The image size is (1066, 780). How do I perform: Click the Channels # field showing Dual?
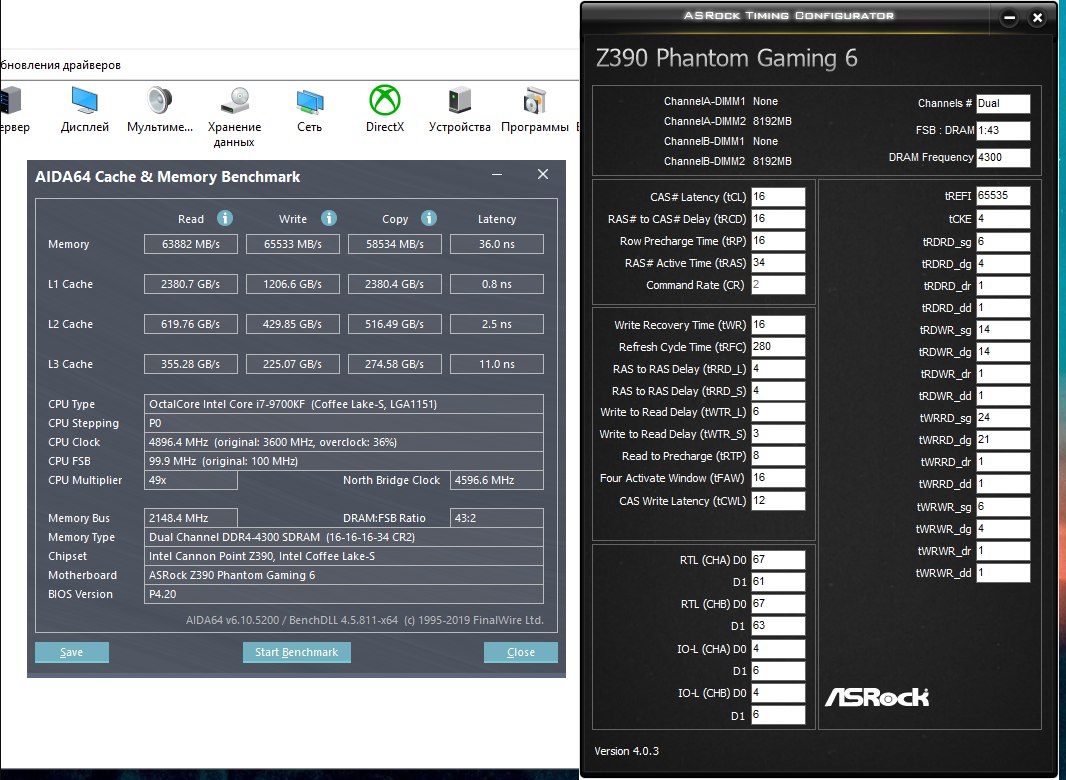(x=1003, y=103)
